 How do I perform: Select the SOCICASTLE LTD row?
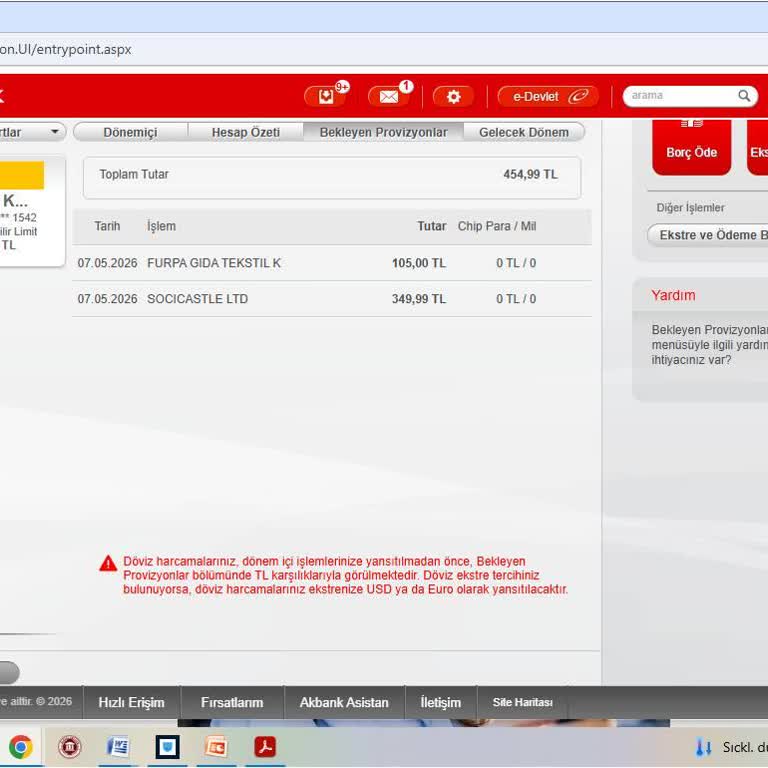(x=332, y=299)
